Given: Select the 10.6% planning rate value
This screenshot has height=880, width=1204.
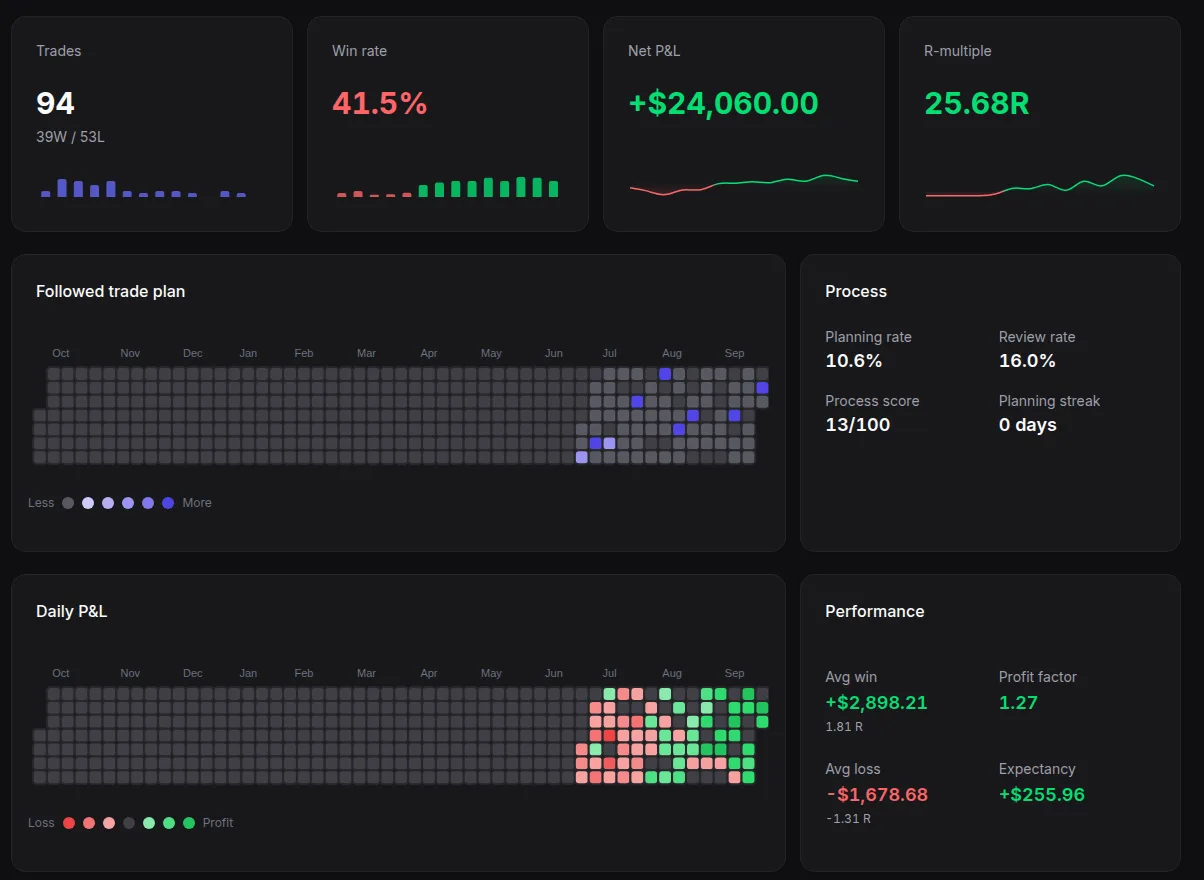Looking at the screenshot, I should [854, 361].
